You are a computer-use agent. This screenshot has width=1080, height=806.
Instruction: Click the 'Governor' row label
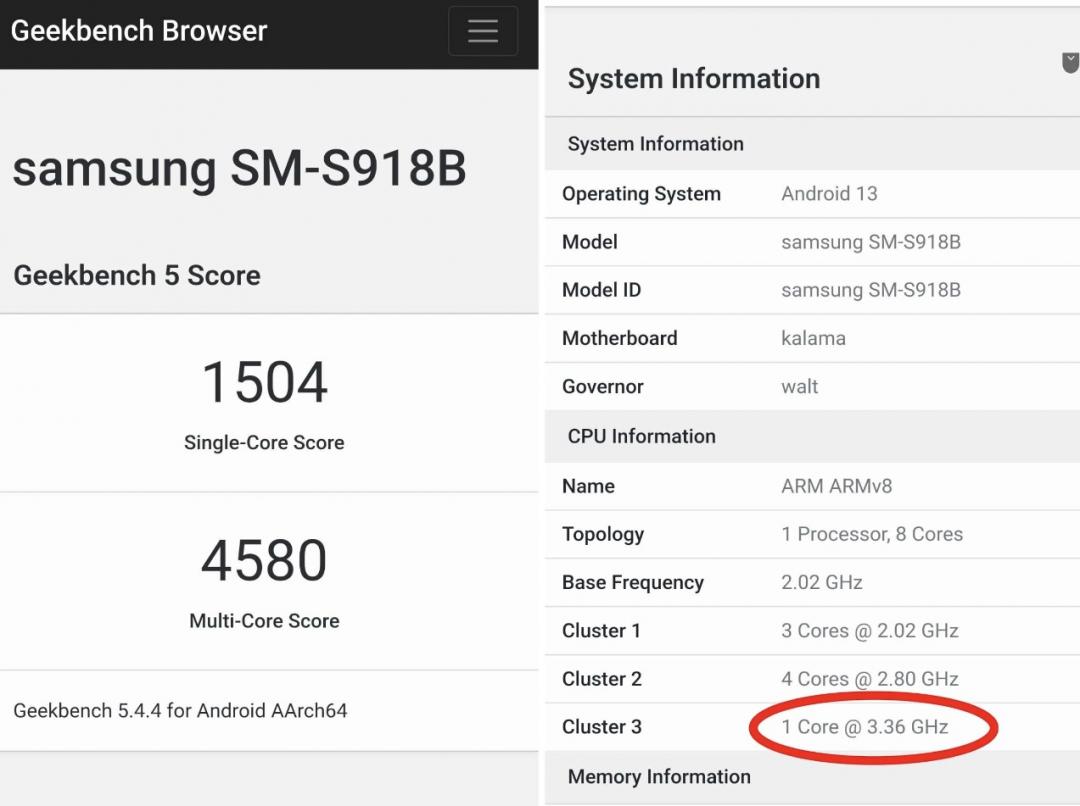(603, 386)
